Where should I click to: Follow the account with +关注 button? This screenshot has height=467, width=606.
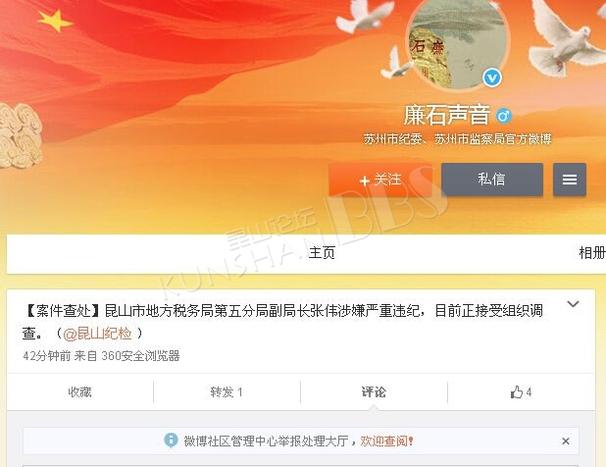(380, 180)
